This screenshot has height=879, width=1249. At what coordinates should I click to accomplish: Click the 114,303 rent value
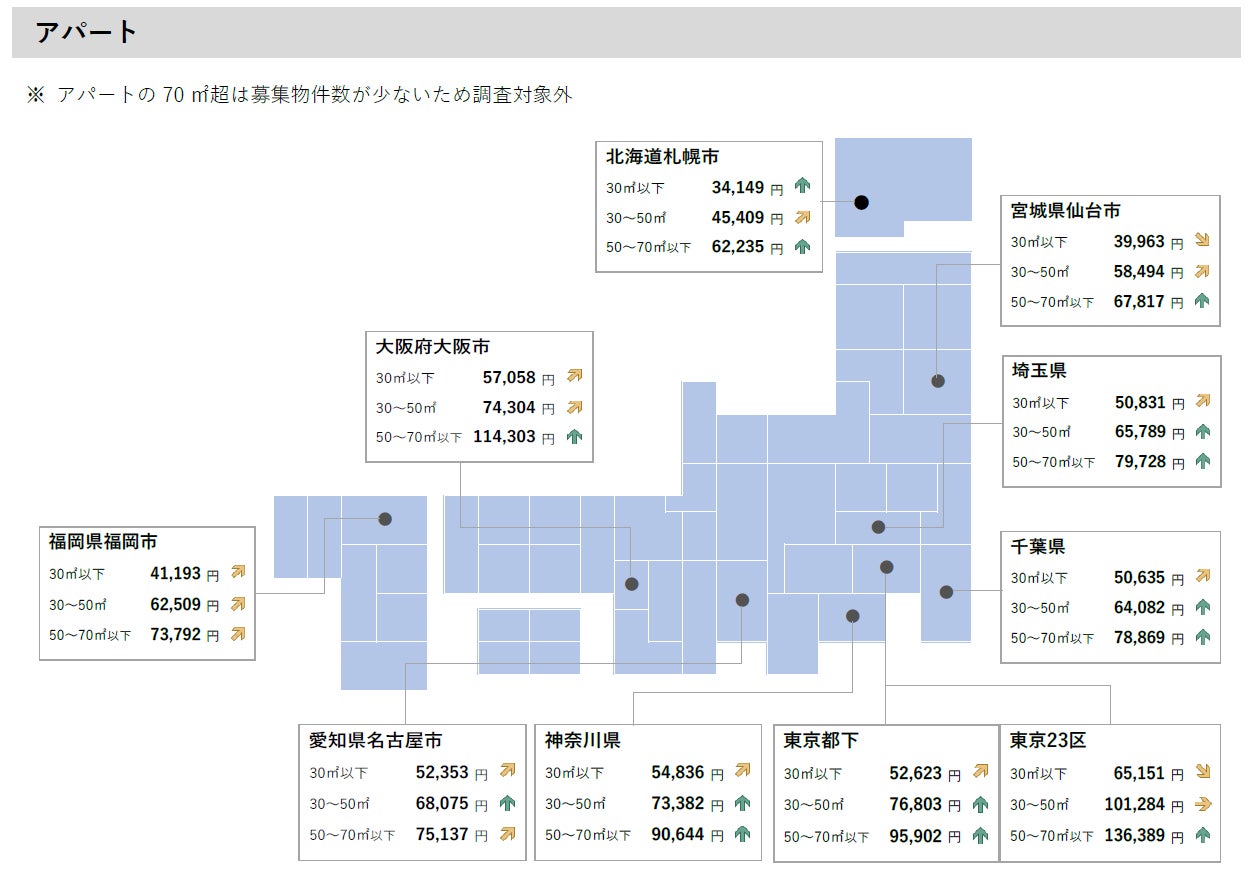(502, 437)
